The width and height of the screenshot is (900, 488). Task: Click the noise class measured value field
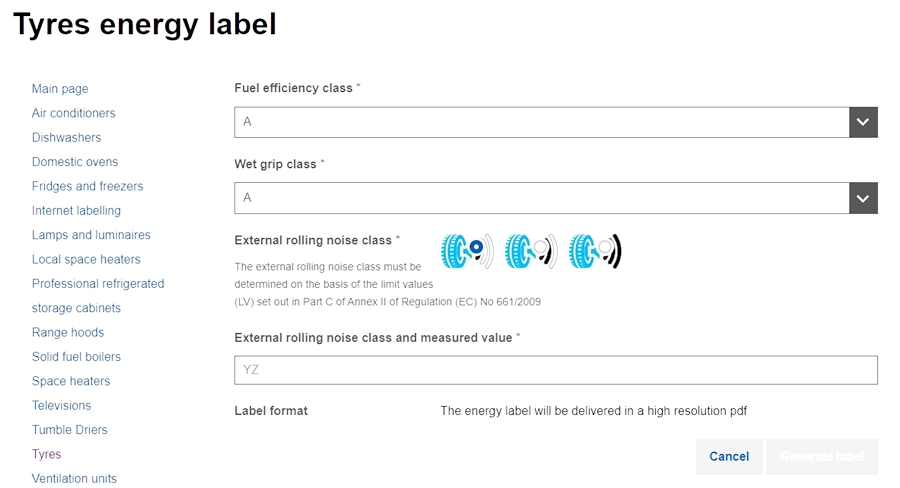(x=555, y=370)
